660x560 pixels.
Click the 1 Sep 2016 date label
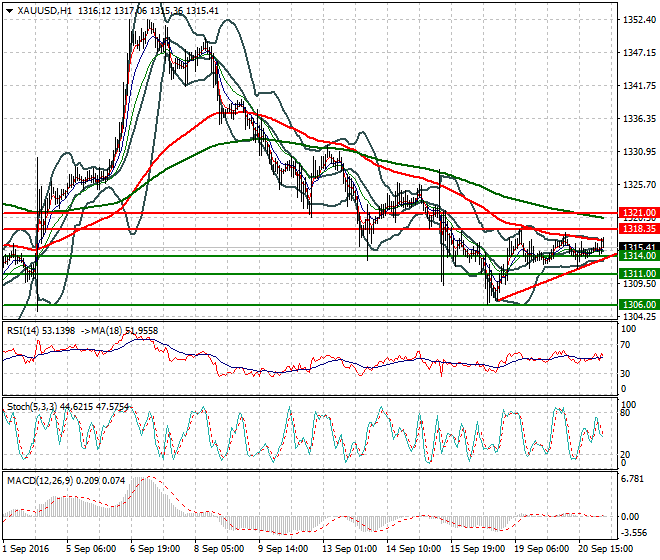[26, 549]
